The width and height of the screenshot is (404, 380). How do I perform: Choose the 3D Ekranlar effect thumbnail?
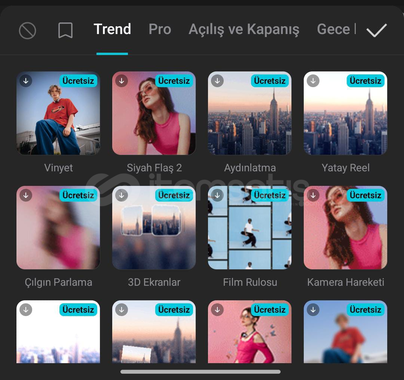(154, 227)
